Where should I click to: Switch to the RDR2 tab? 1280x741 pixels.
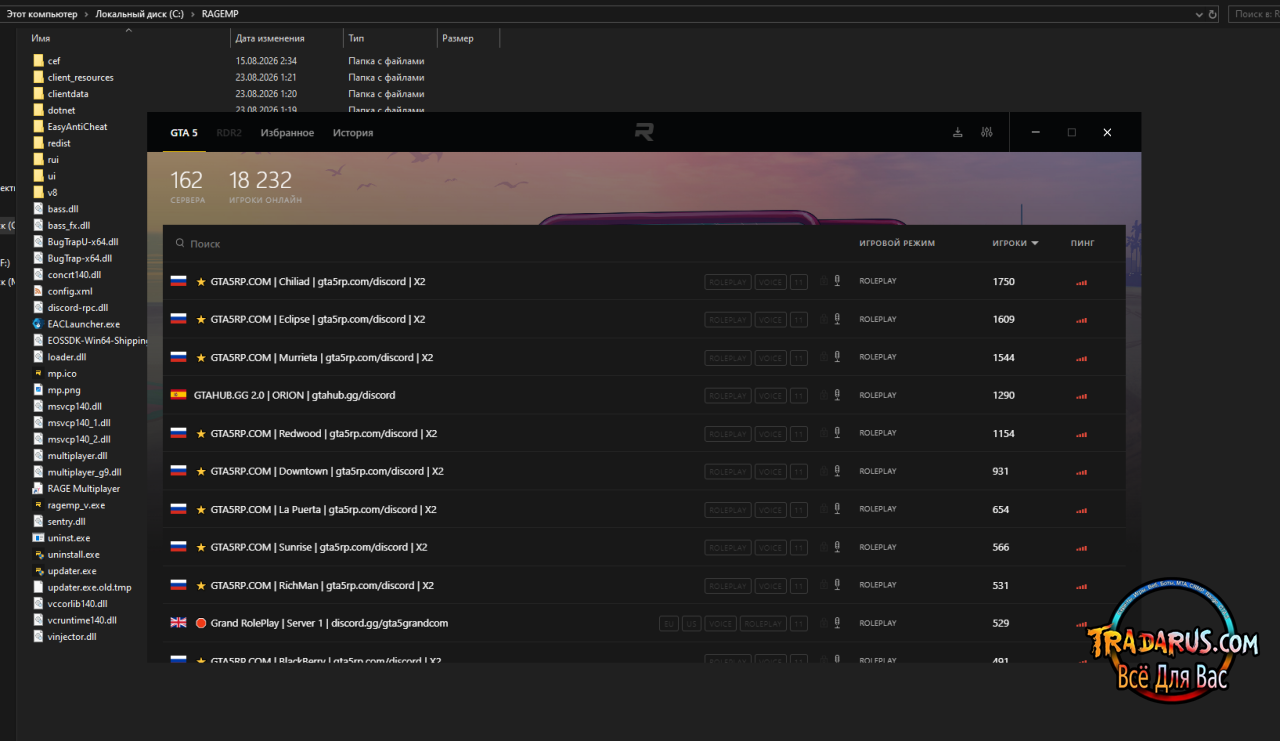[x=229, y=133]
